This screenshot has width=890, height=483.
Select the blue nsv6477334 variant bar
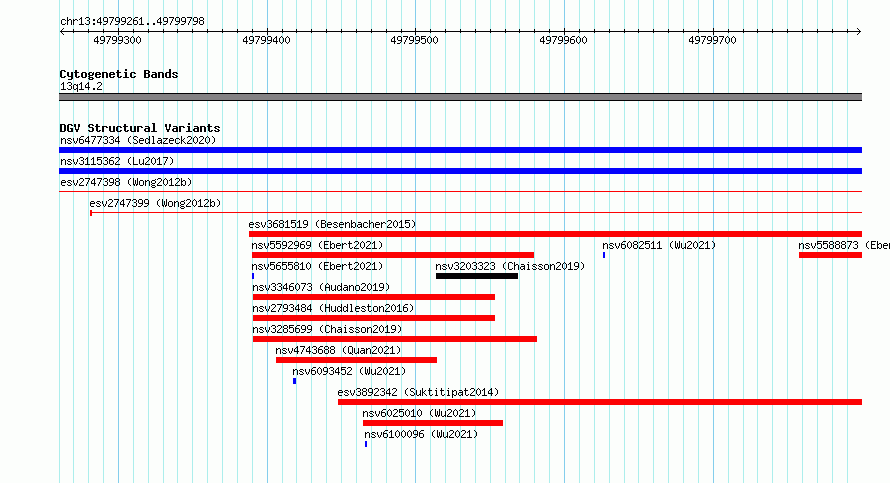(x=460, y=150)
